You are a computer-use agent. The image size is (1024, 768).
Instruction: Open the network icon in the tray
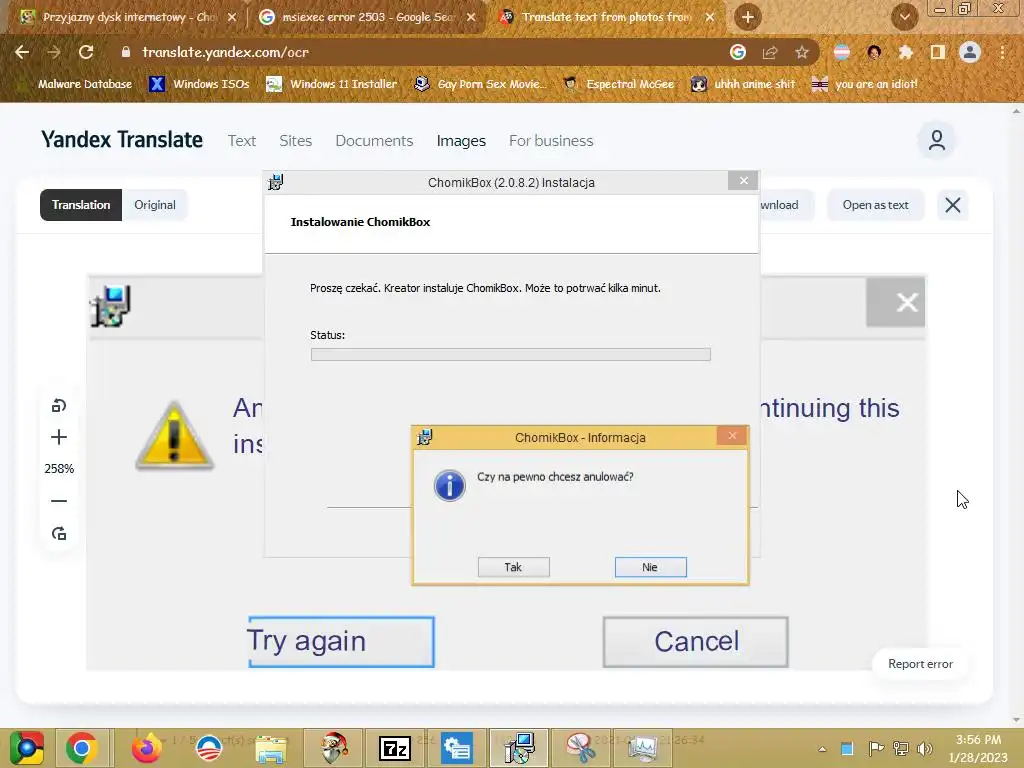coord(901,748)
